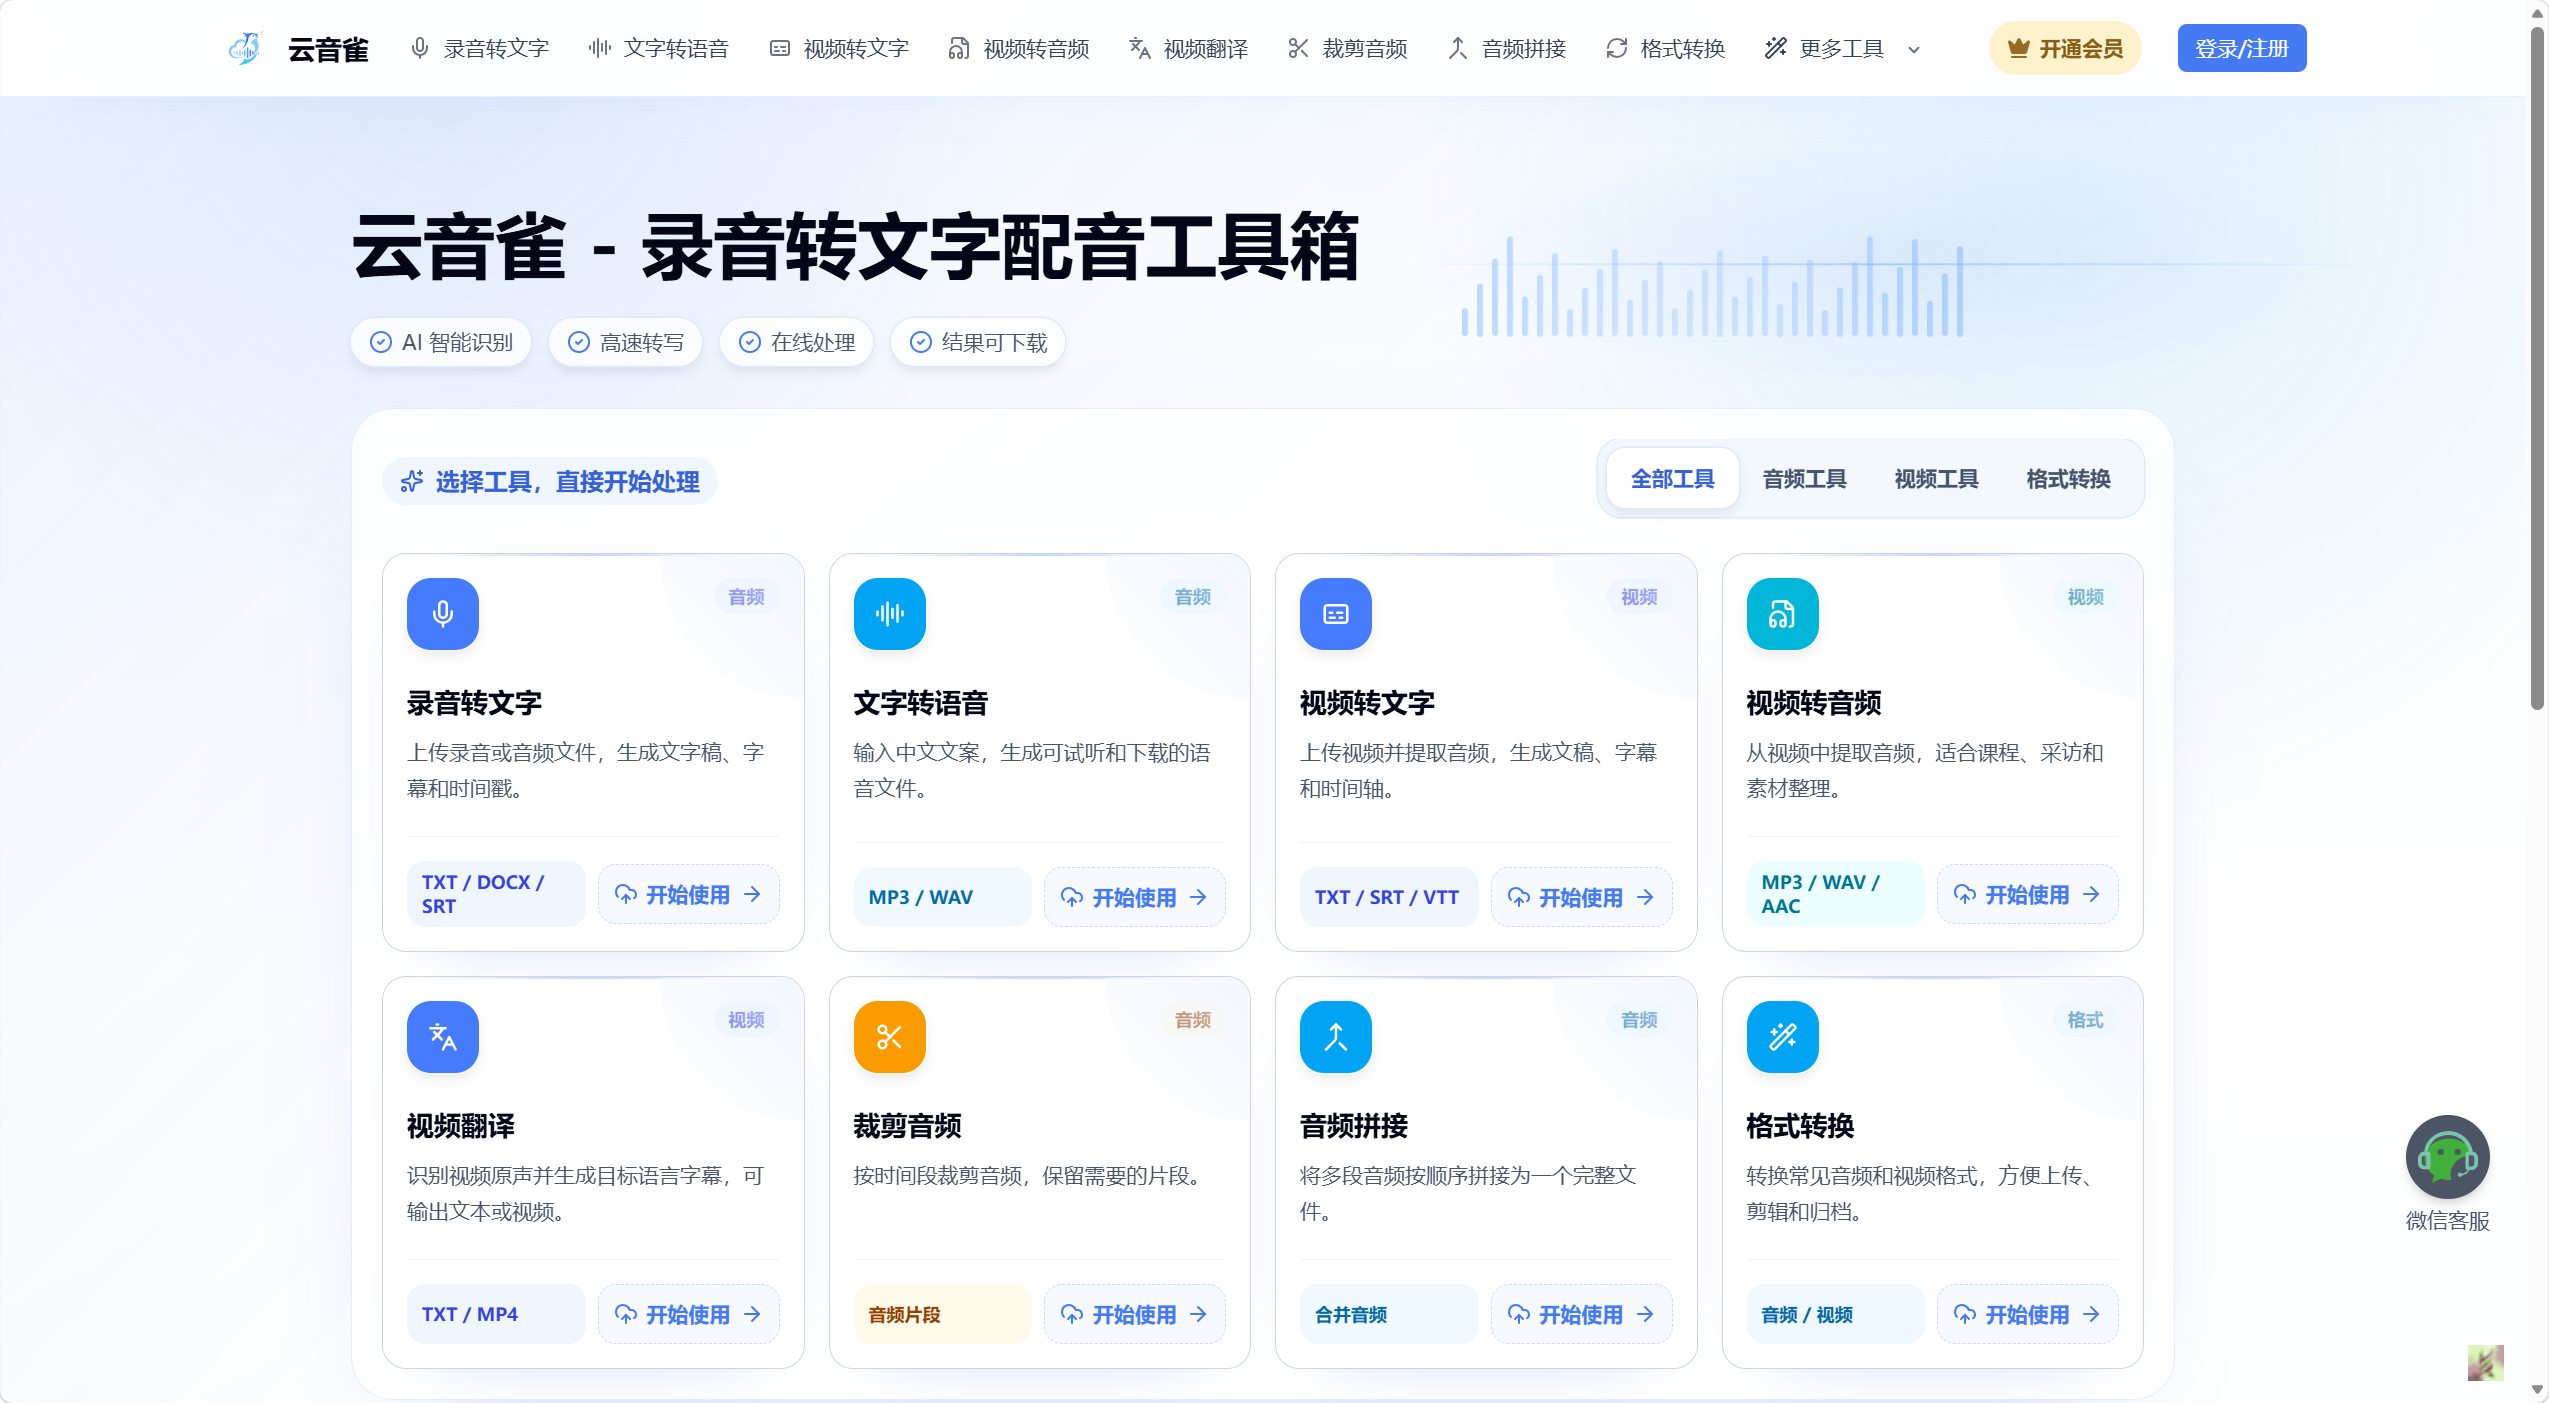The height and width of the screenshot is (1403, 2549).
Task: Click the 视频翻译 card title
Action: point(461,1126)
